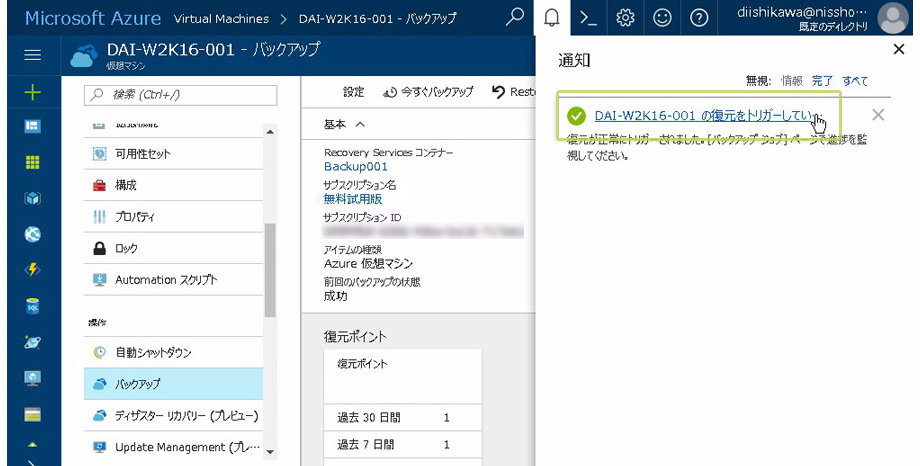Screen dimensions: 920x466
Task: Click 今すぐバックアップ toolbar button
Action: [428, 92]
